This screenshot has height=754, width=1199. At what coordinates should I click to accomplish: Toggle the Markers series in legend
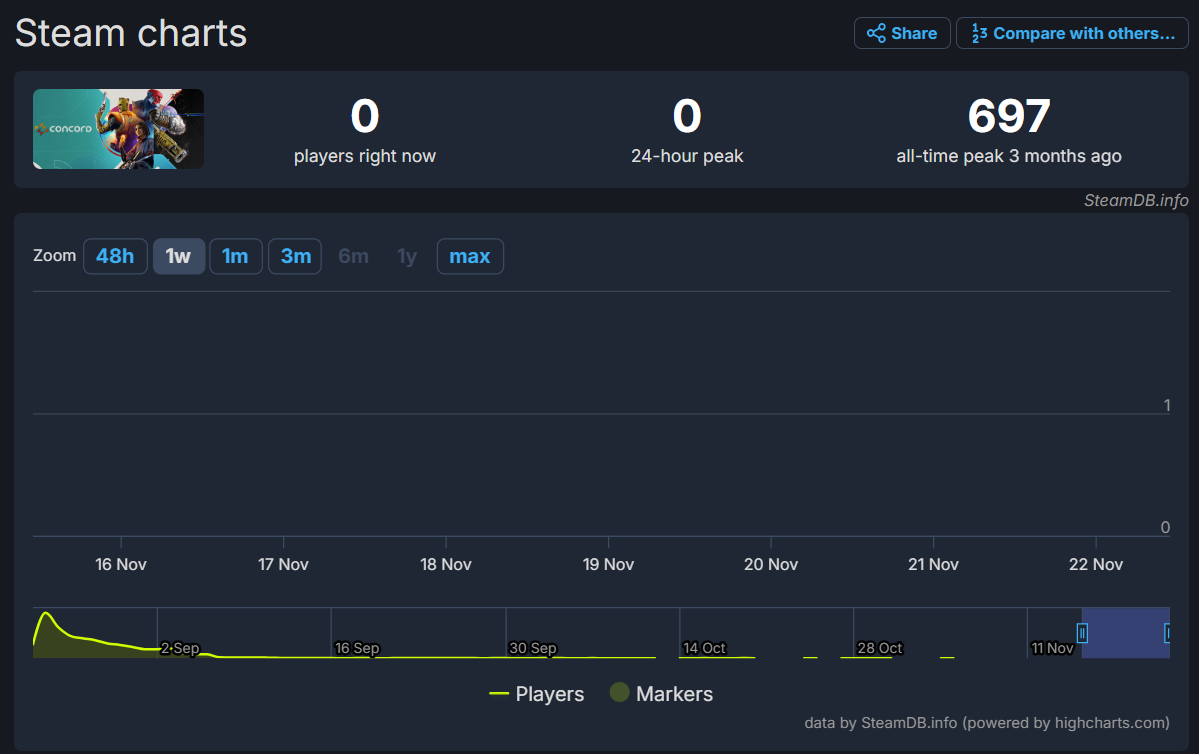tap(661, 694)
